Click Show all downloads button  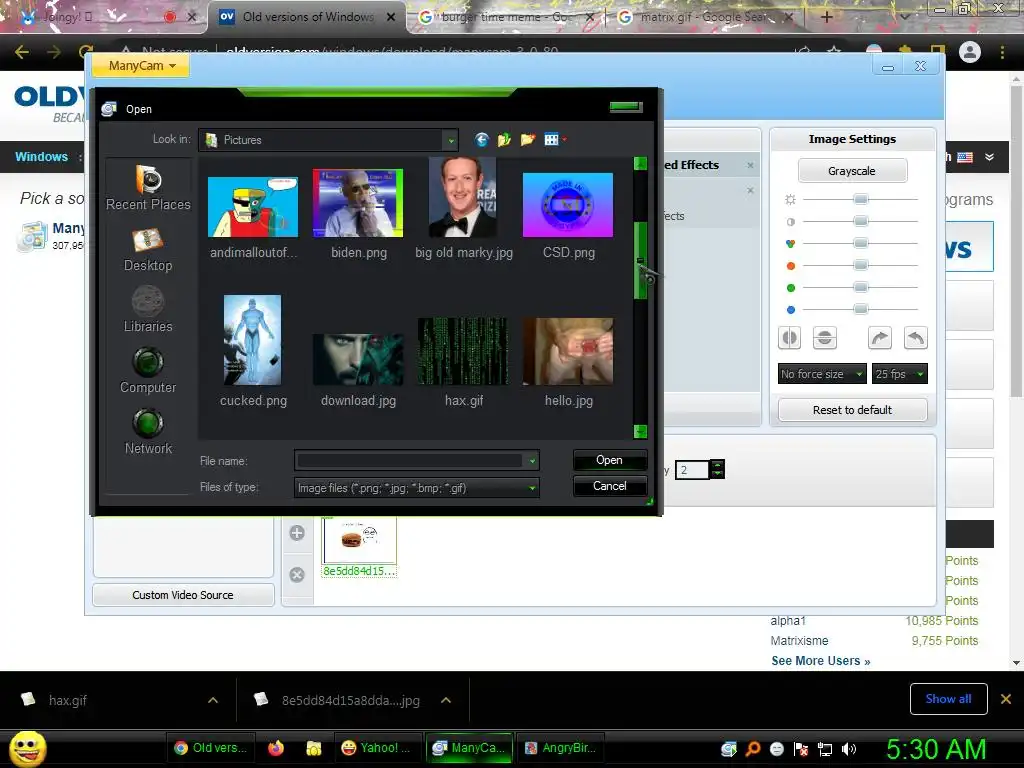(x=948, y=699)
